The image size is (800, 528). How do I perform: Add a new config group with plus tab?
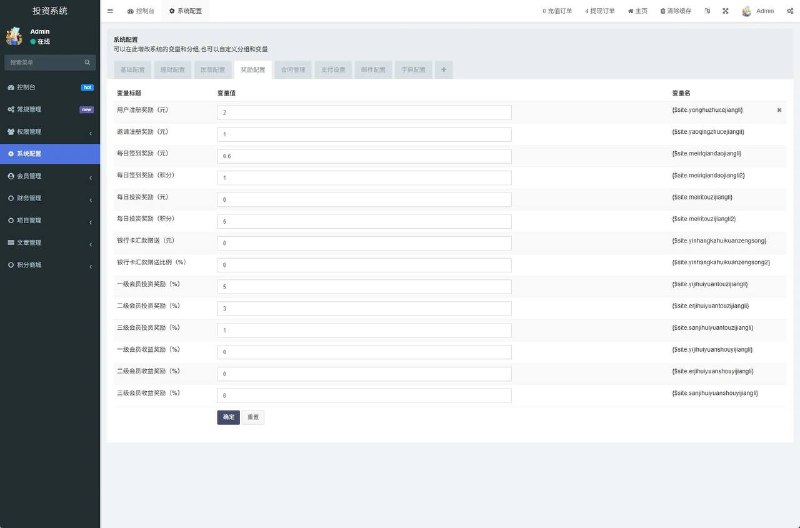444,69
